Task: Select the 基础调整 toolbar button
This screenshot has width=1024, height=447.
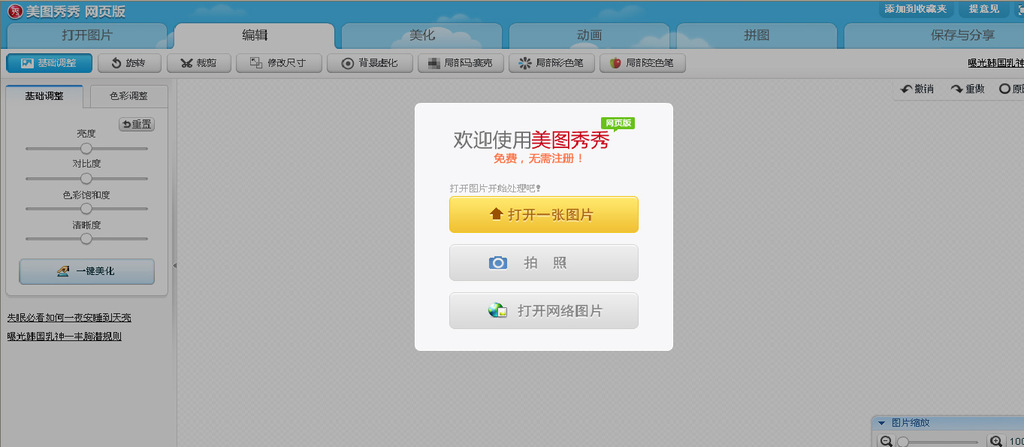Action: [x=49, y=63]
